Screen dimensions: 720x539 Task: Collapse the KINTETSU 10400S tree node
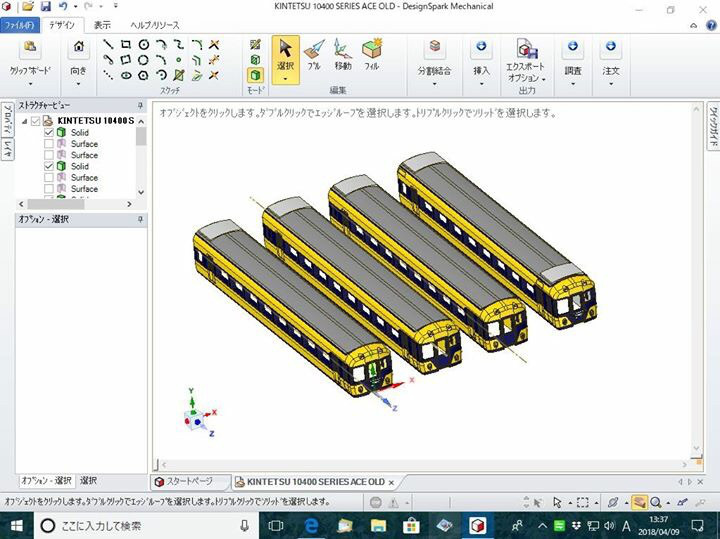point(24,121)
